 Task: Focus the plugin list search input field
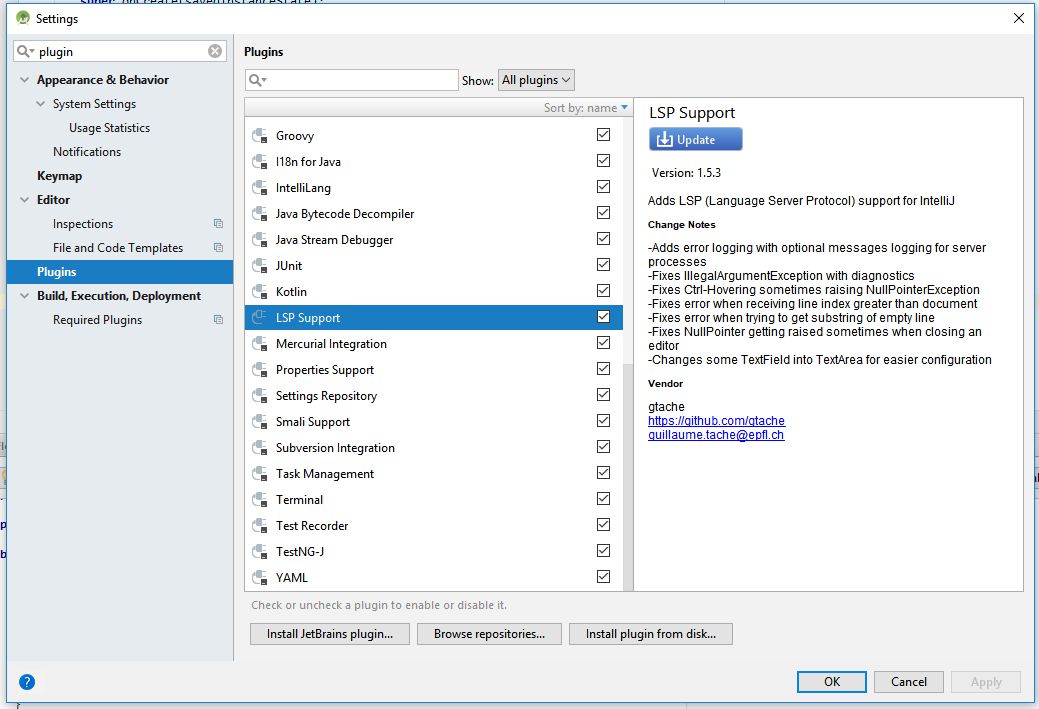[x=352, y=80]
